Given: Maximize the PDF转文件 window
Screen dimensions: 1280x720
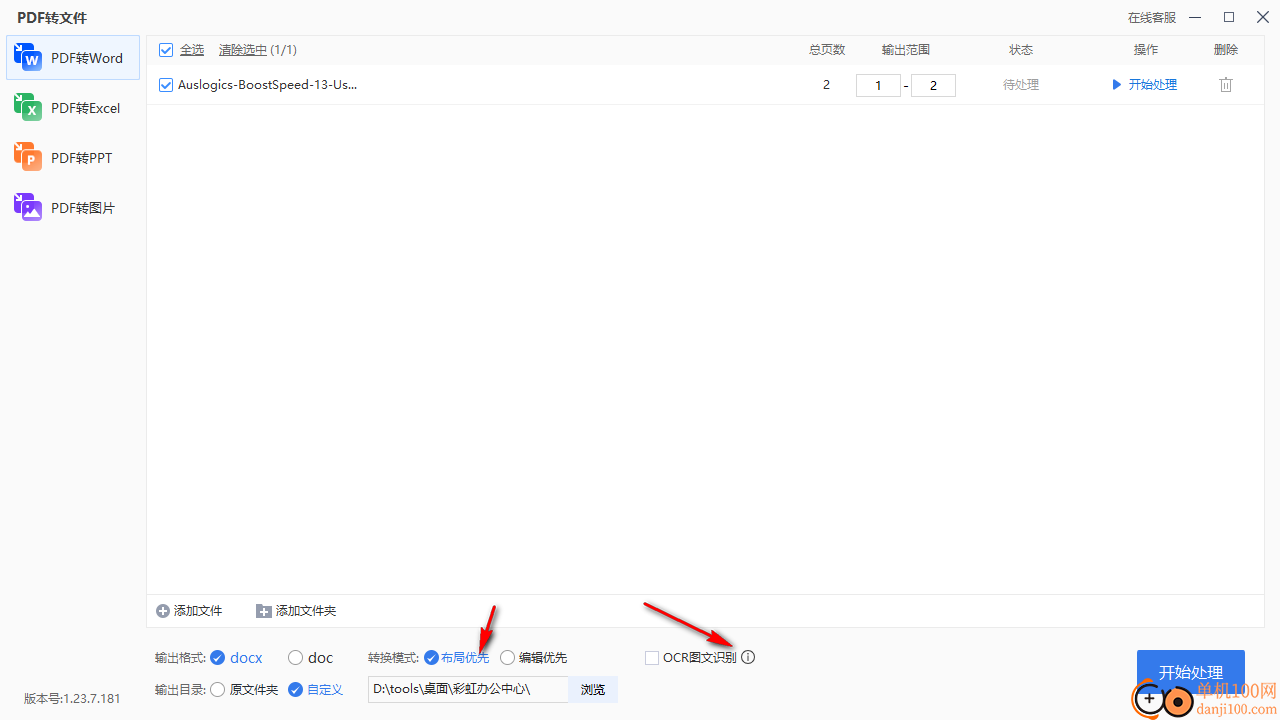Looking at the screenshot, I should pyautogui.click(x=1229, y=17).
